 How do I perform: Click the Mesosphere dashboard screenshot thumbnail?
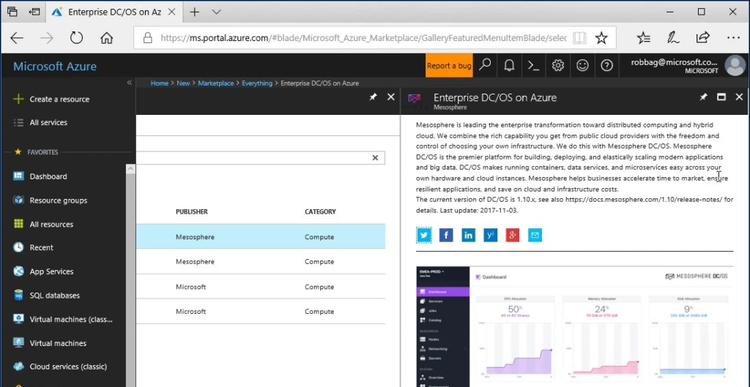pos(574,327)
